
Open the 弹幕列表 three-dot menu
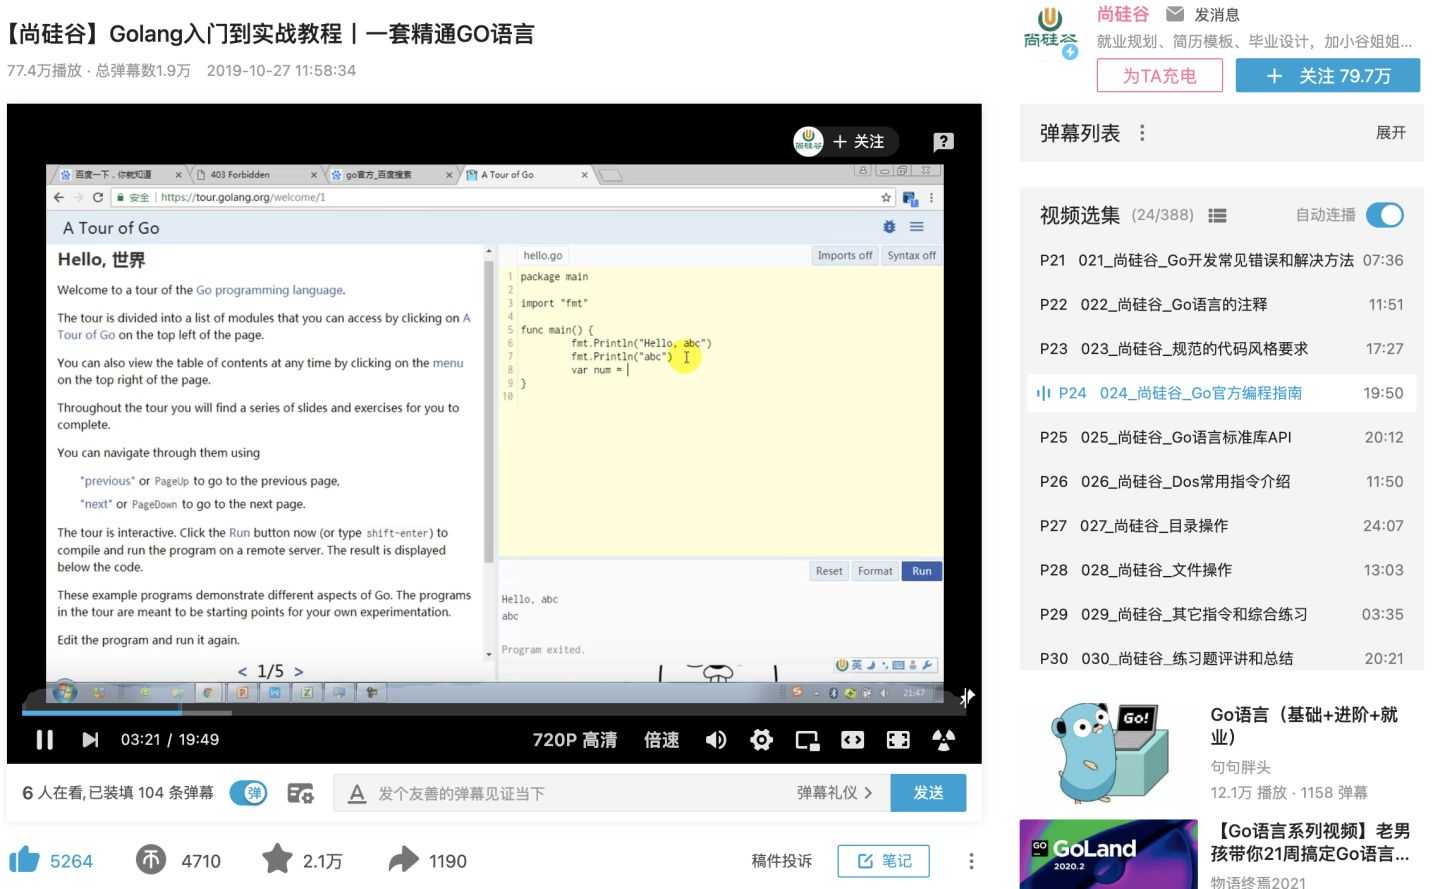(1141, 132)
